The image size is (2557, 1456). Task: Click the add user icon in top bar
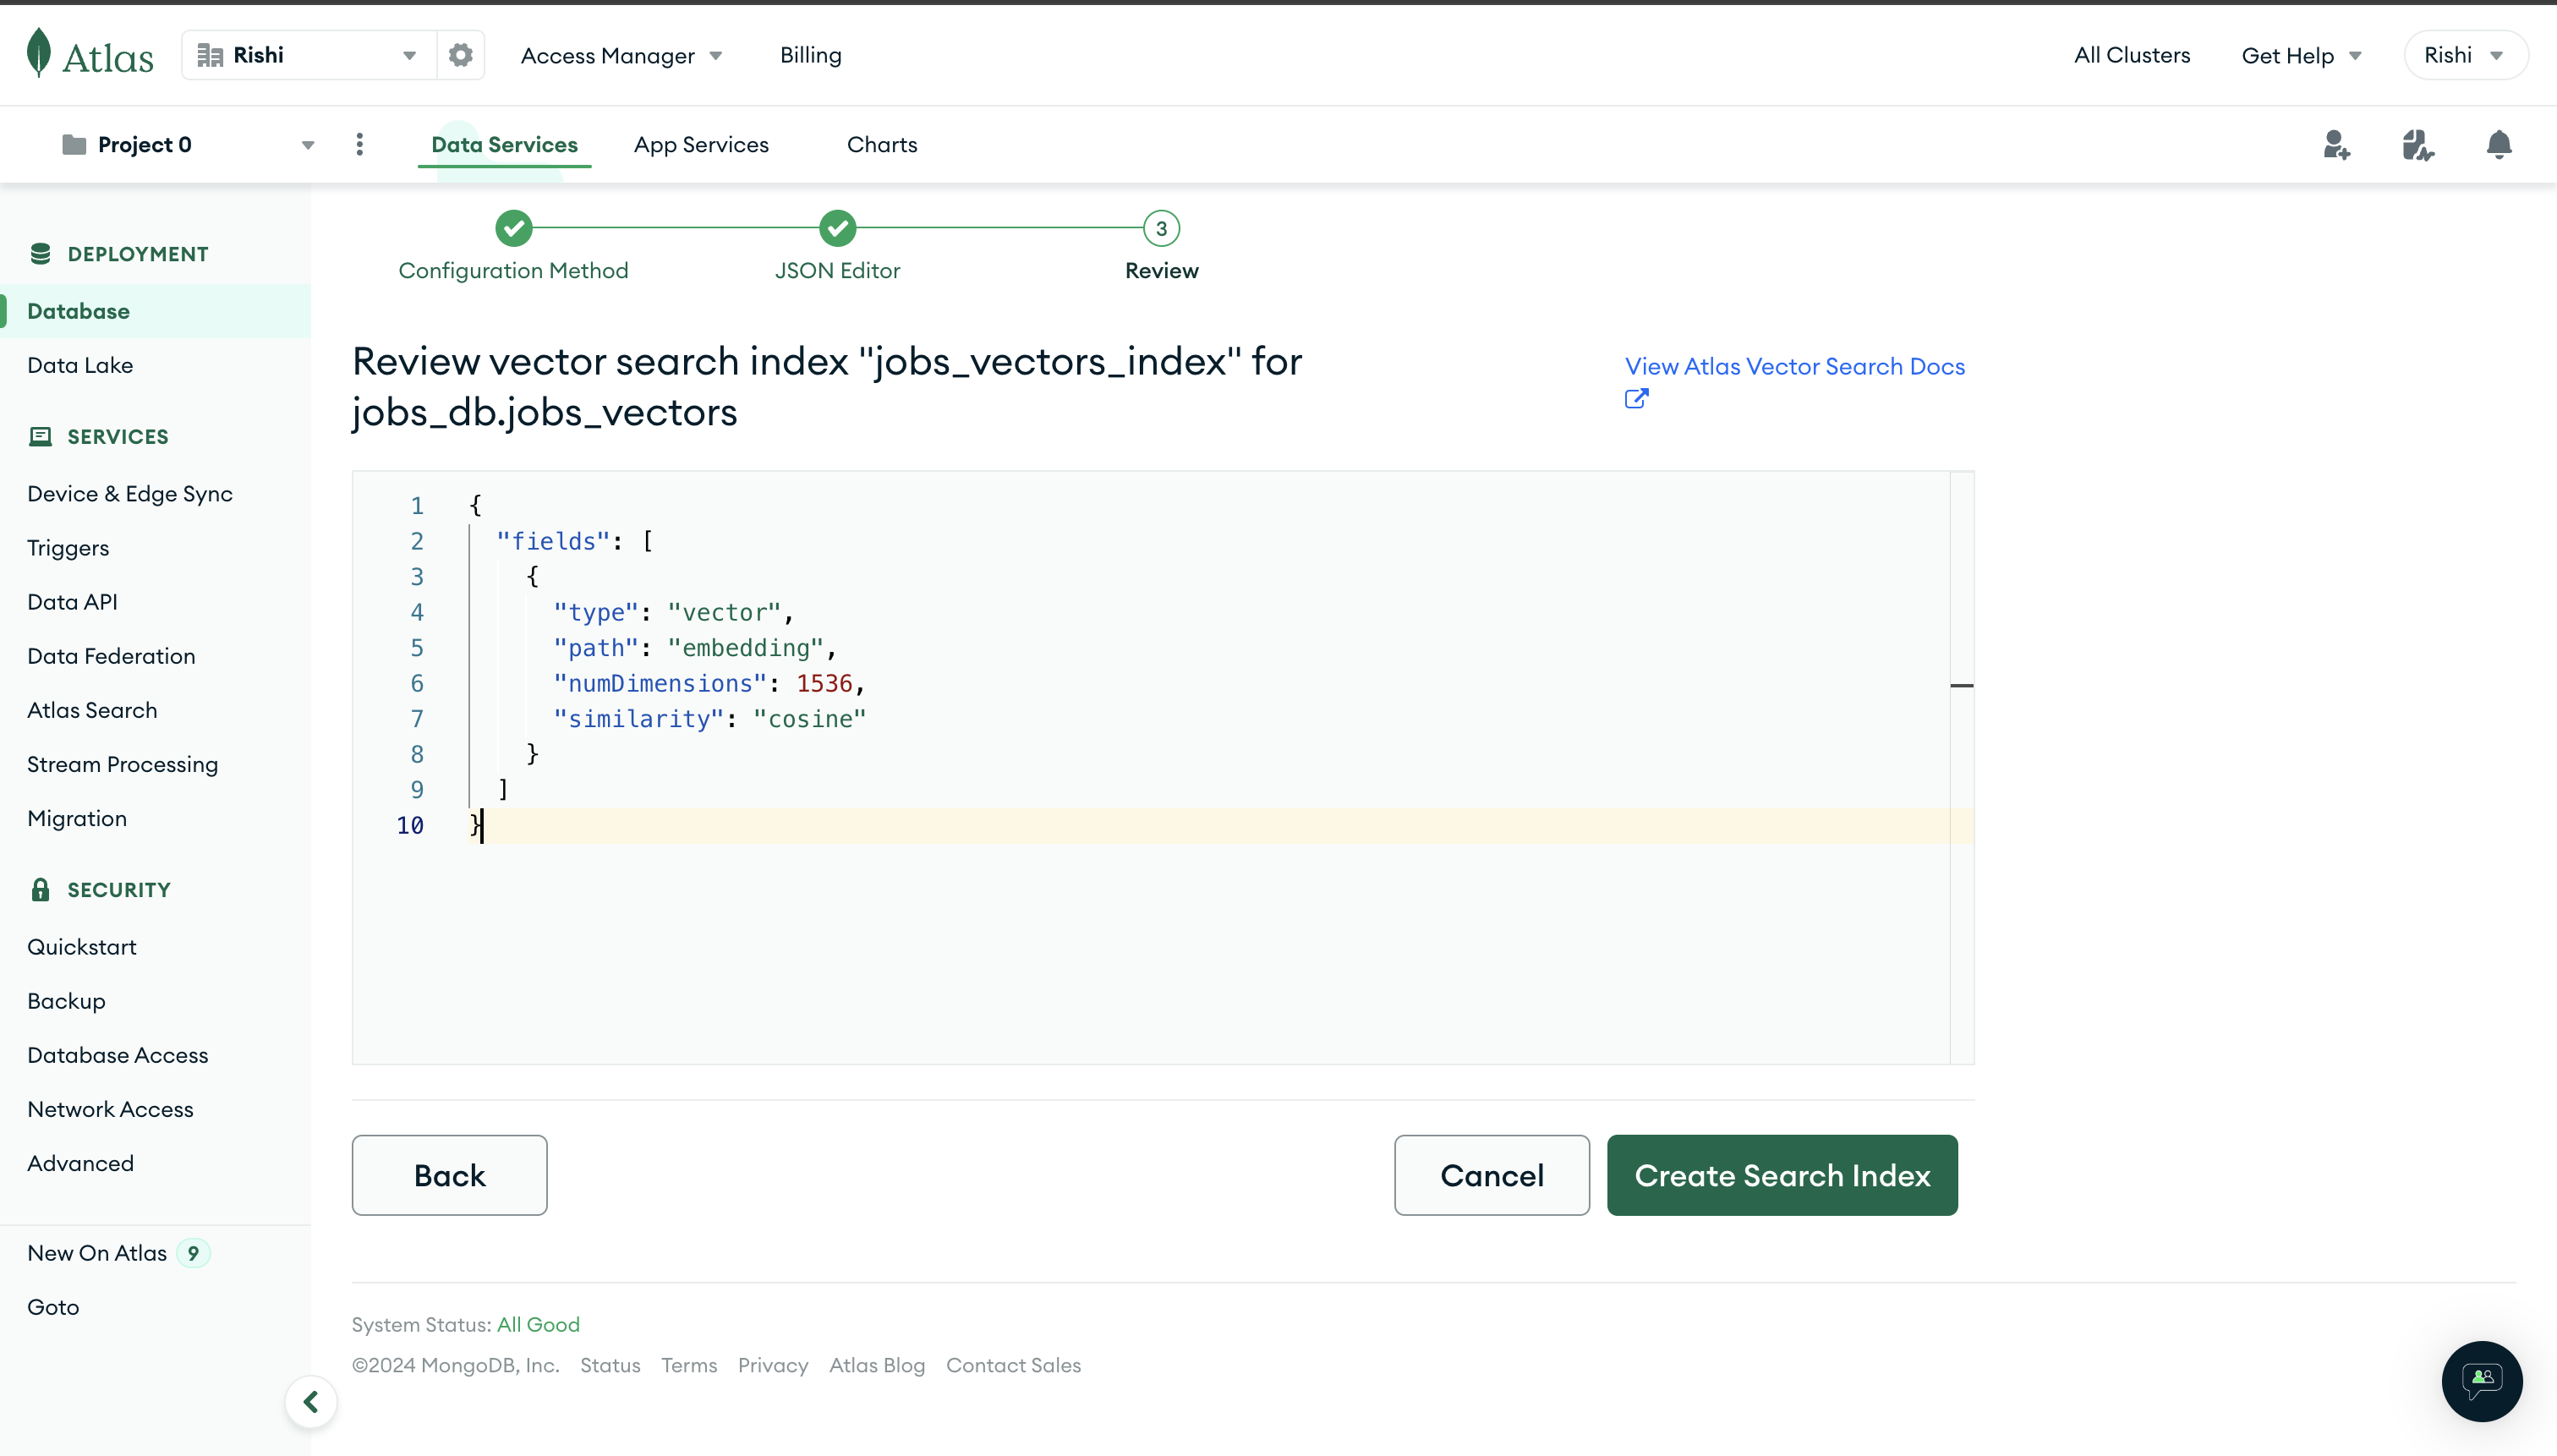[2335, 144]
